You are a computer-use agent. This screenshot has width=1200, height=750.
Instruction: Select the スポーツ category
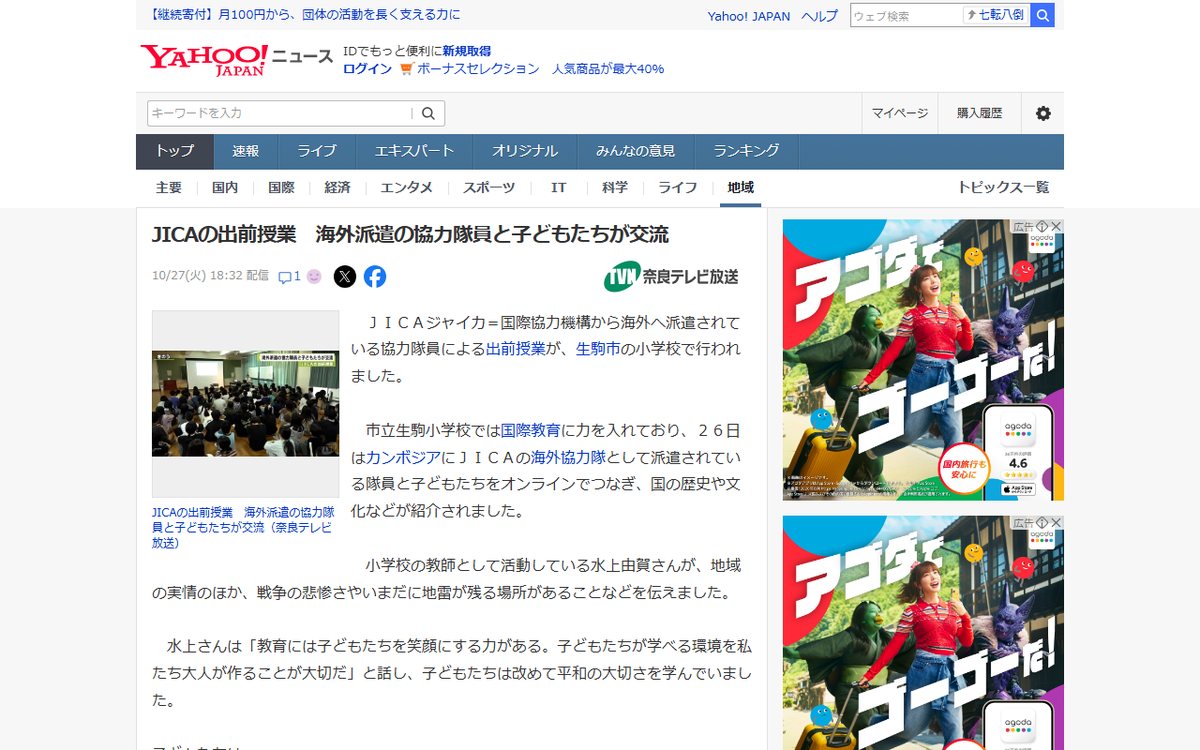489,188
